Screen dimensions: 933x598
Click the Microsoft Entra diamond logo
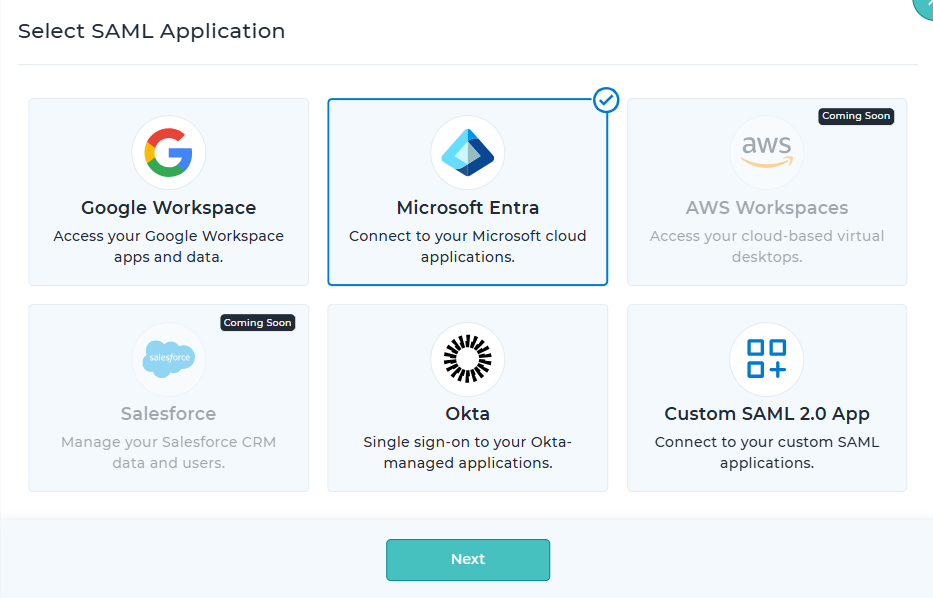[467, 153]
